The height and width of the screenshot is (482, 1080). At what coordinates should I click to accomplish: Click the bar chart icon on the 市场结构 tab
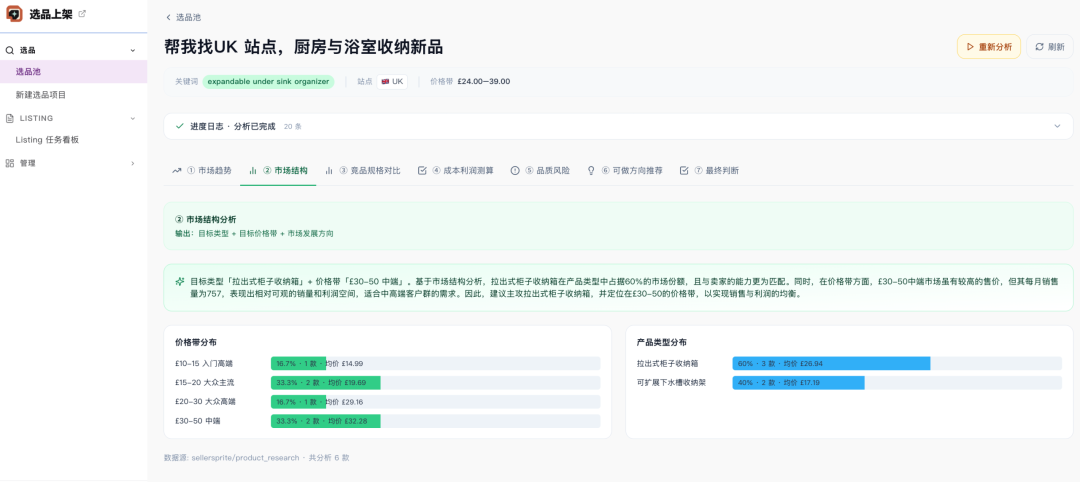pyautogui.click(x=253, y=170)
